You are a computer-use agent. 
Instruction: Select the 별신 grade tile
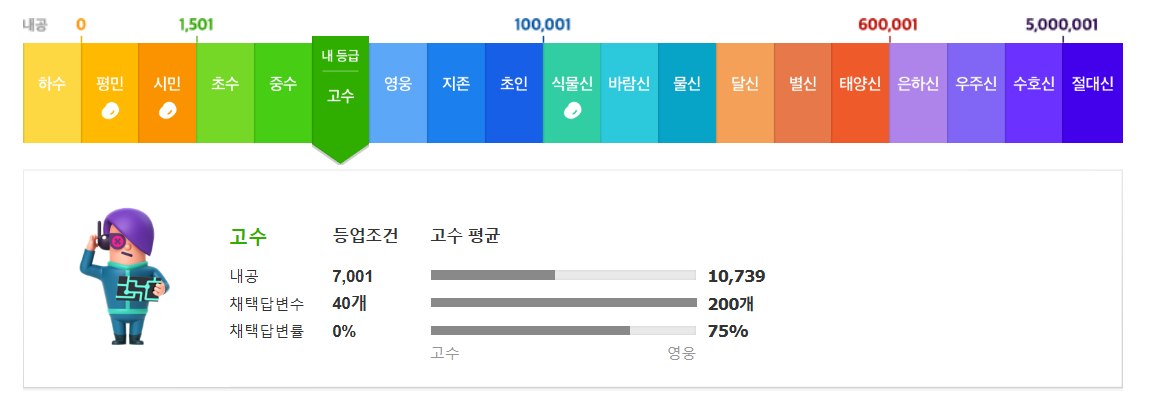point(803,93)
